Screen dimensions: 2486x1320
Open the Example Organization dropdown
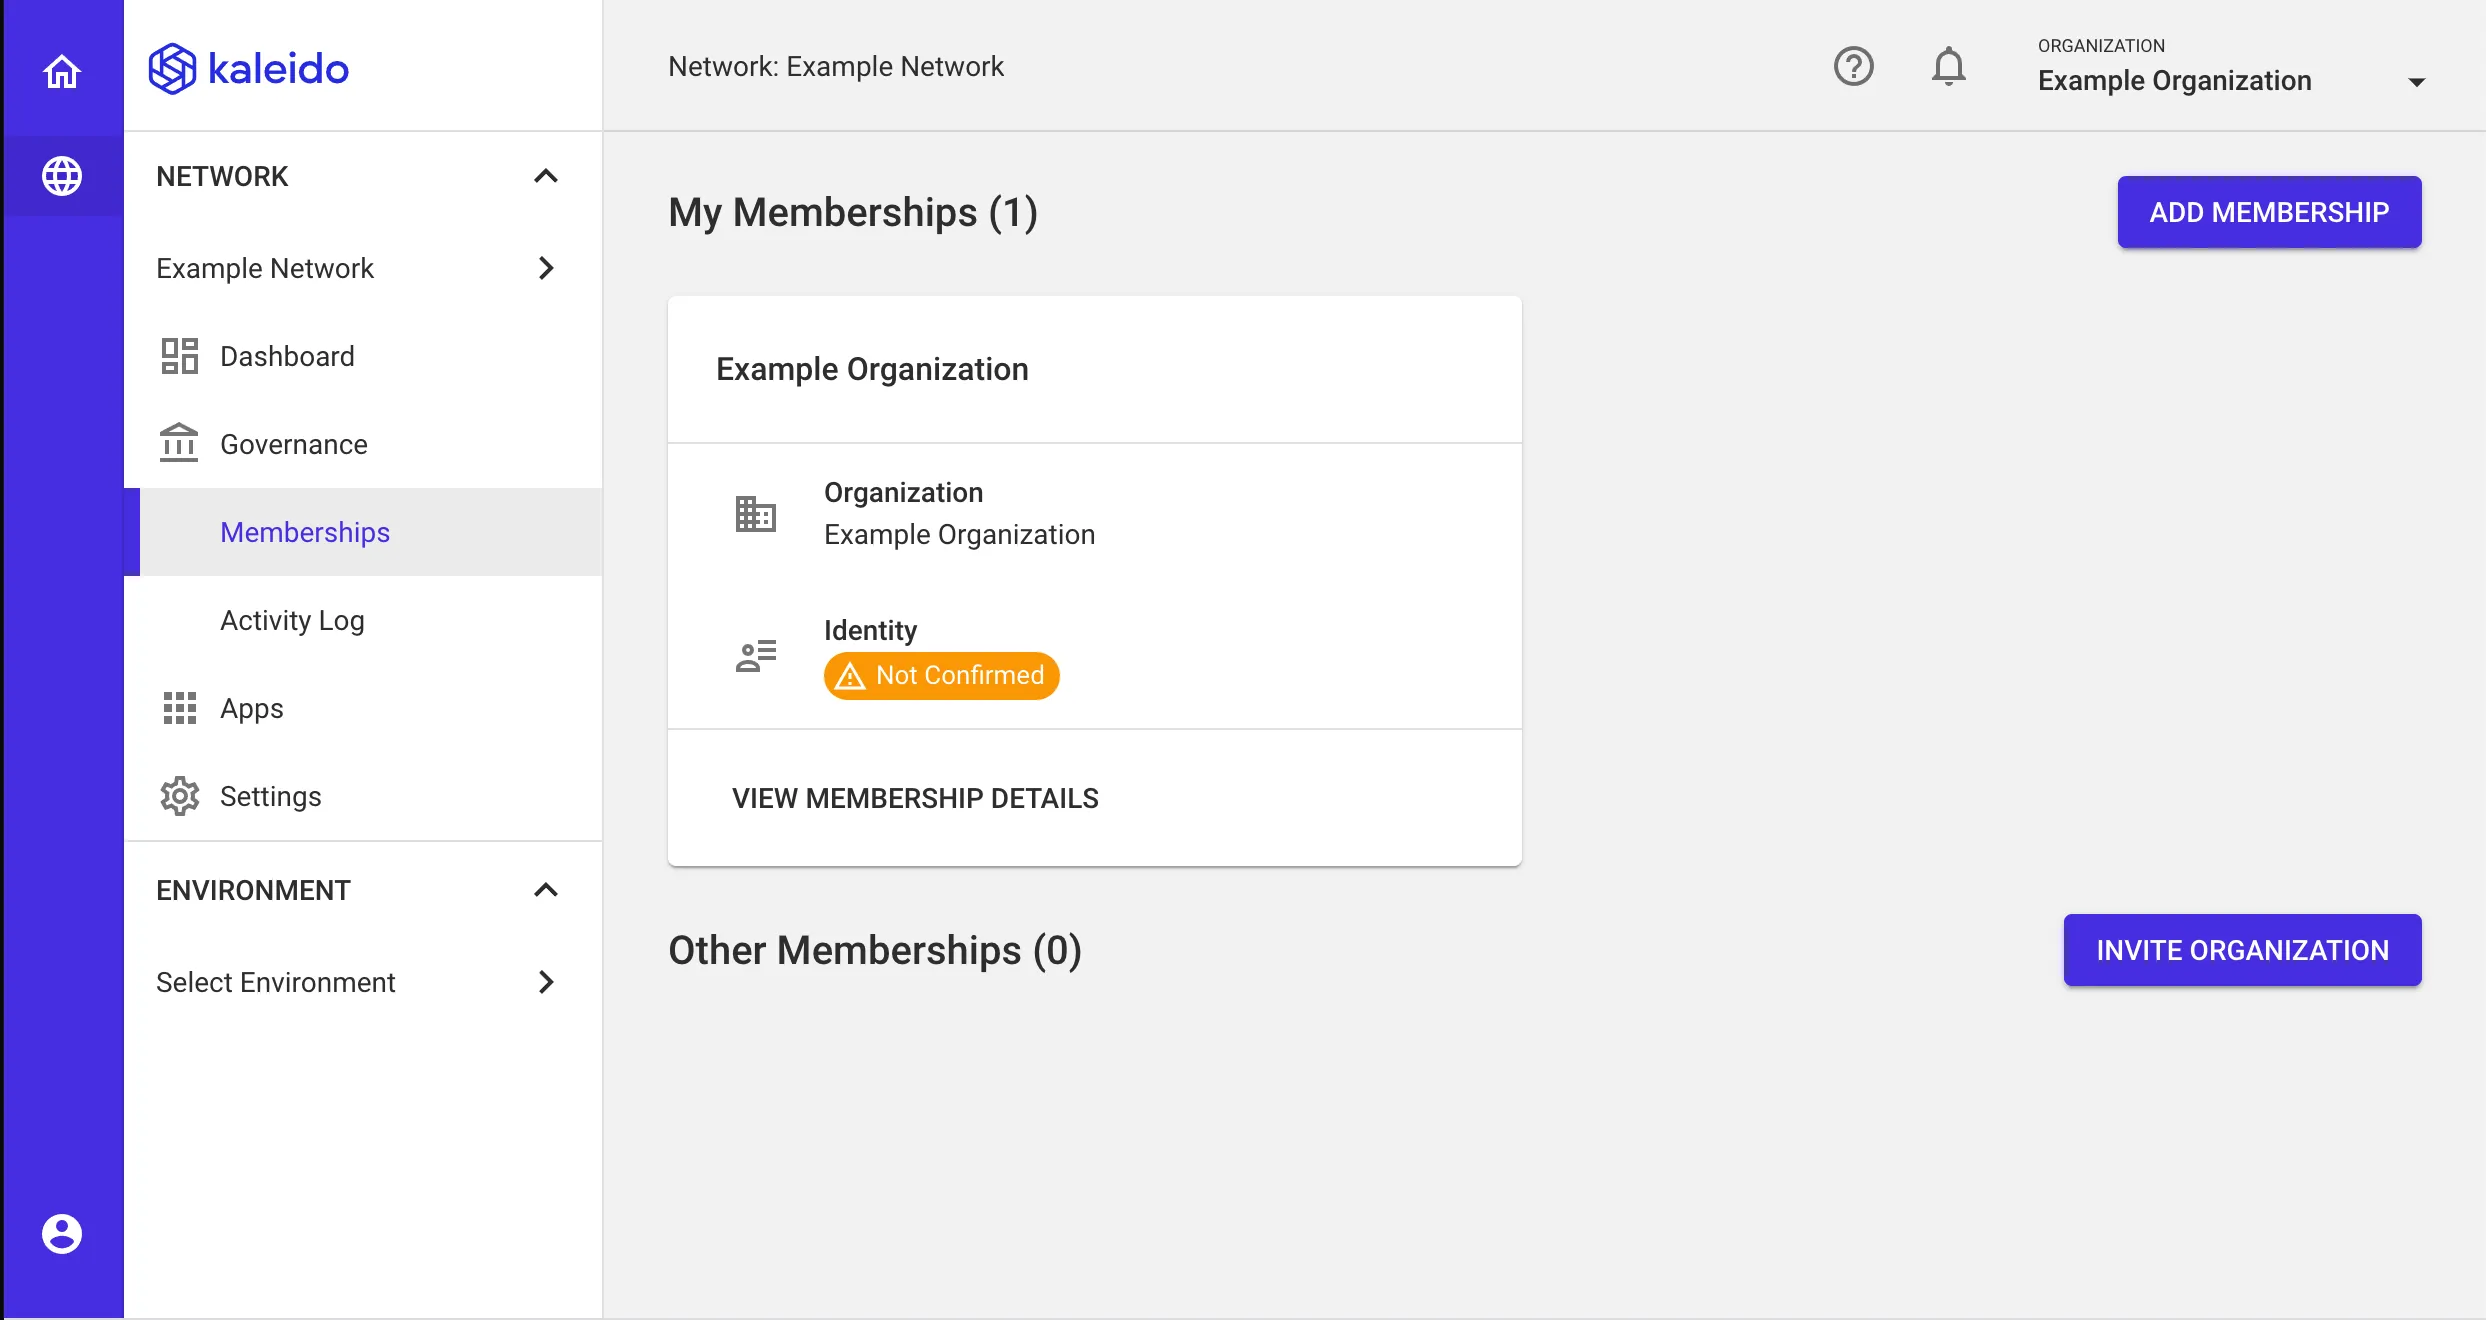(2419, 81)
